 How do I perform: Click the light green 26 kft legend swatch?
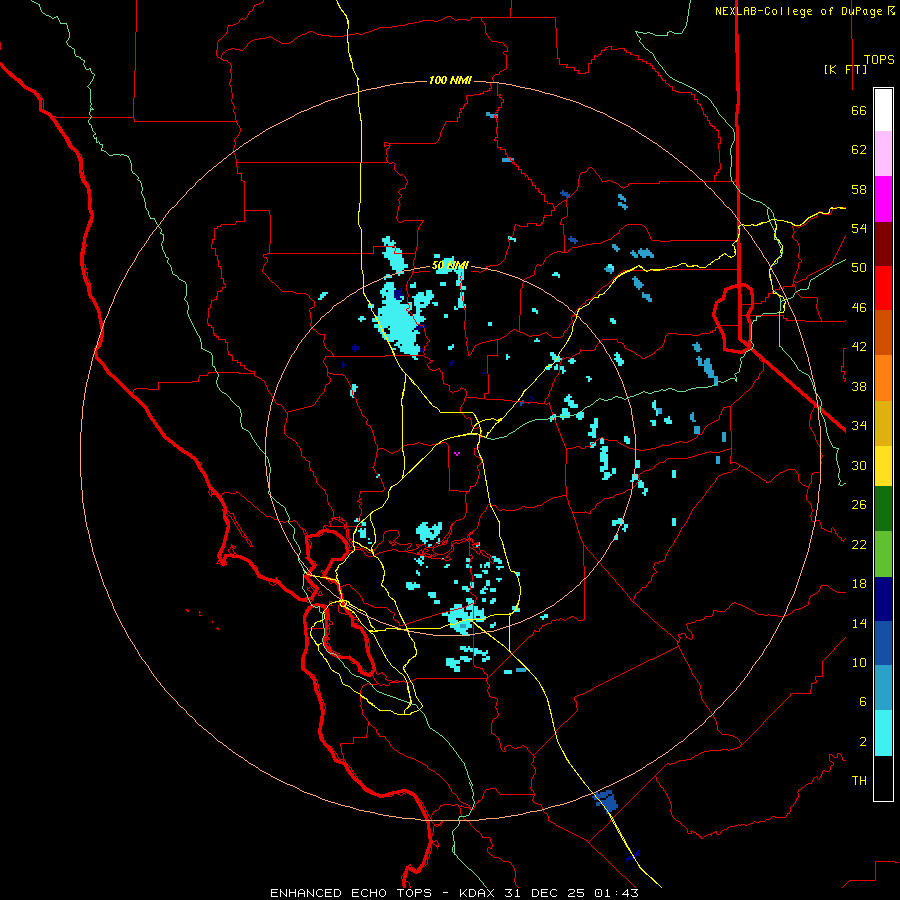[883, 554]
